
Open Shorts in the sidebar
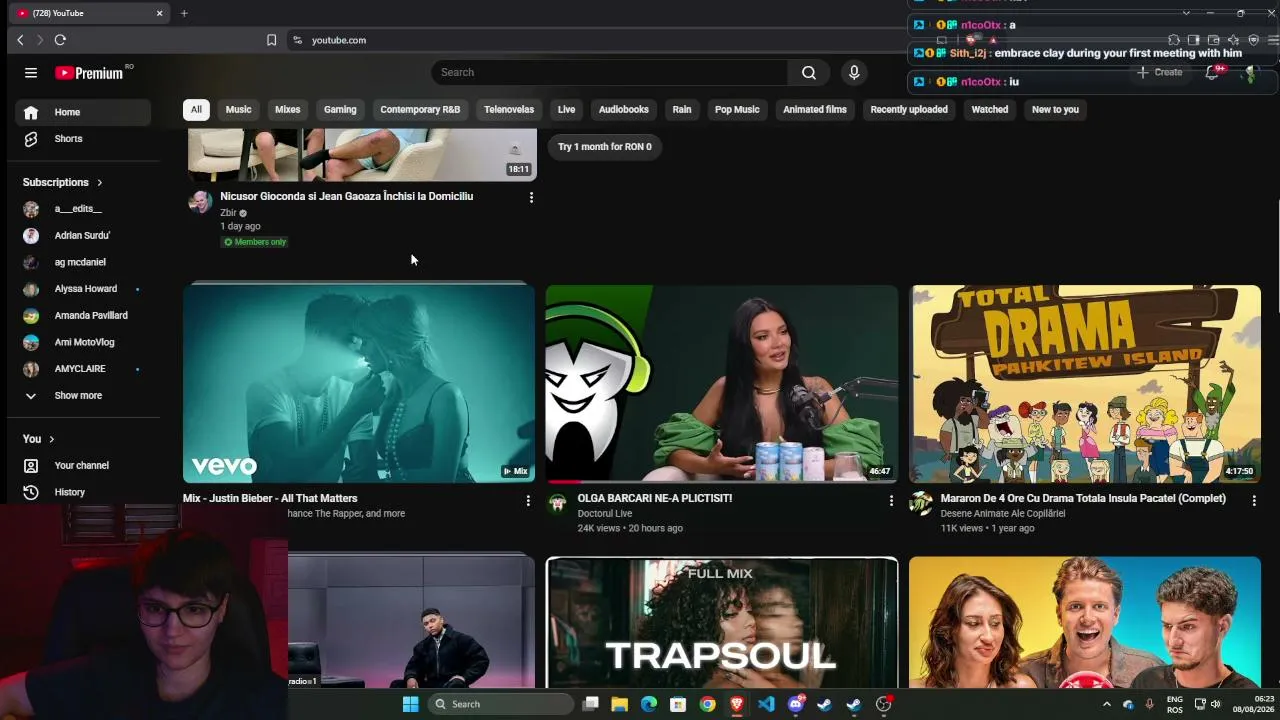(x=83, y=139)
